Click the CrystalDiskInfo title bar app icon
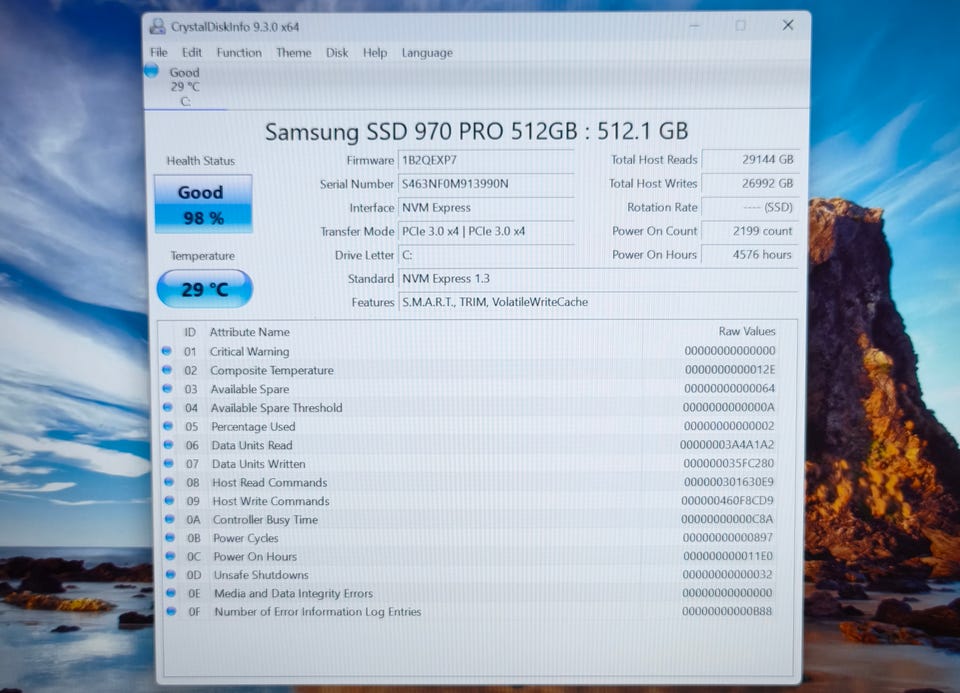 (157, 26)
